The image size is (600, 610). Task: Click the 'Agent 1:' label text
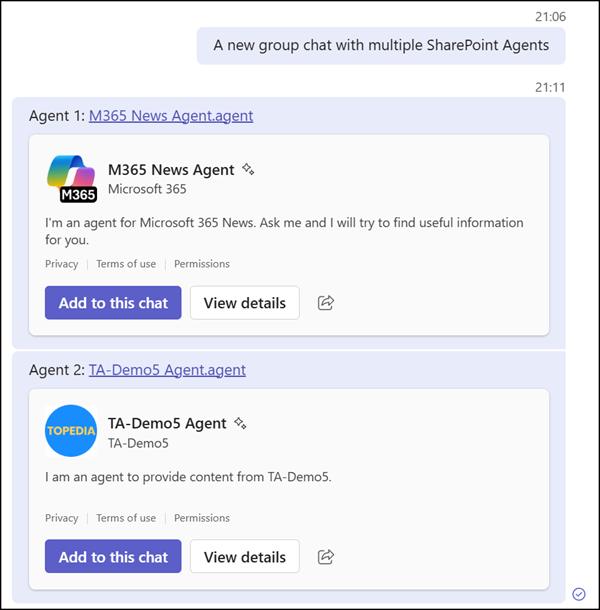point(57,116)
